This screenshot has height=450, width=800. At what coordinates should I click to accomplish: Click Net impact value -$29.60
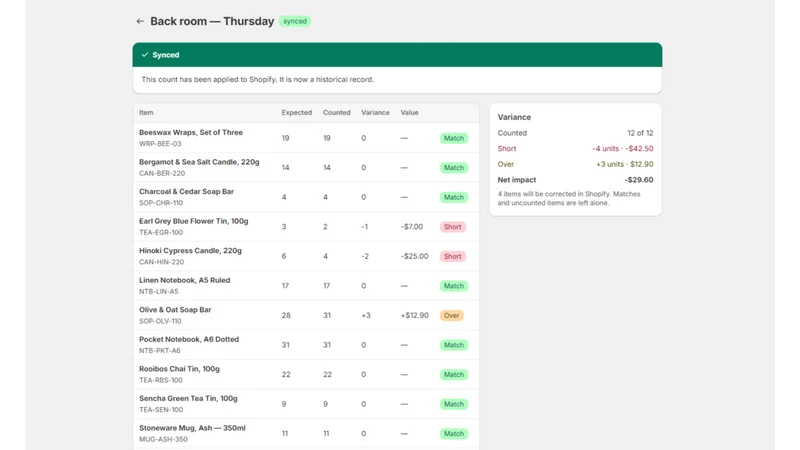coord(639,180)
